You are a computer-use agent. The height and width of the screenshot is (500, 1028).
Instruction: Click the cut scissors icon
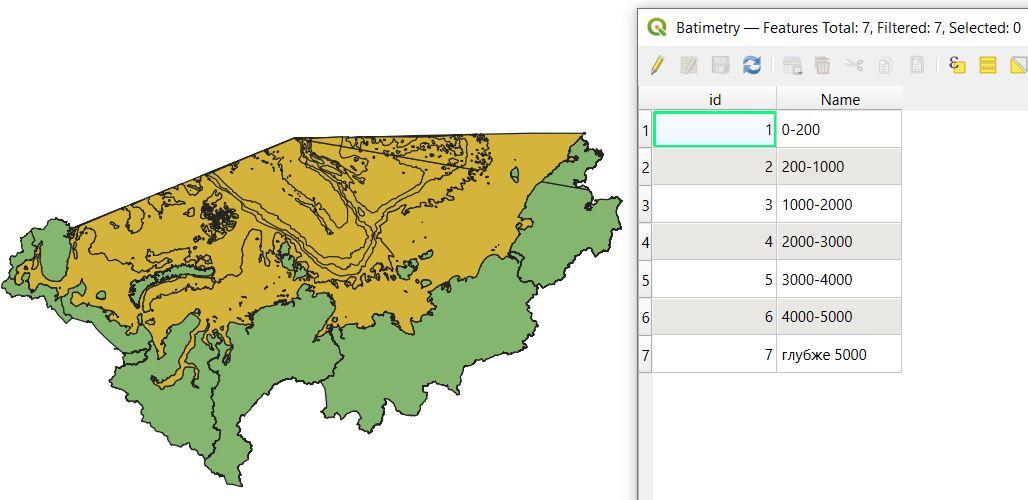tap(853, 65)
